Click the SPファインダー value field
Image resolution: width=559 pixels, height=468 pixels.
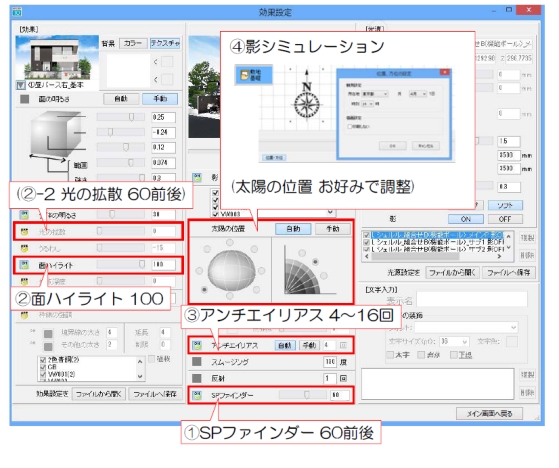click(x=340, y=395)
